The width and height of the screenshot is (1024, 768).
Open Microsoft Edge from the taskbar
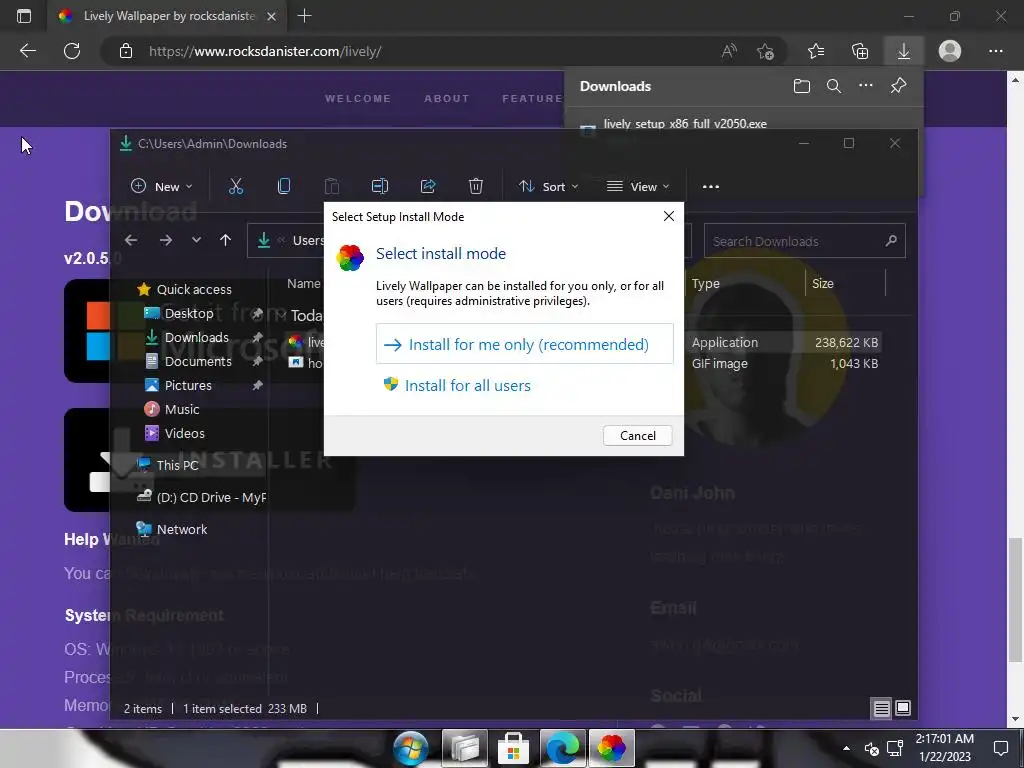tap(562, 748)
